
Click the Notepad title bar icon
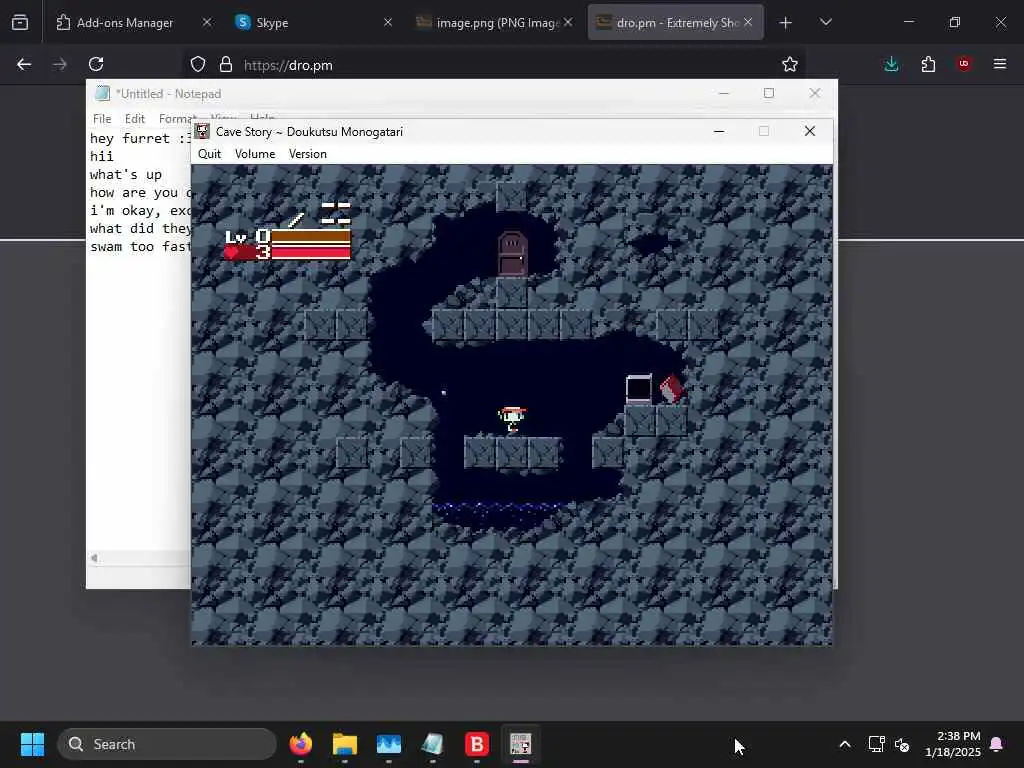click(x=102, y=93)
